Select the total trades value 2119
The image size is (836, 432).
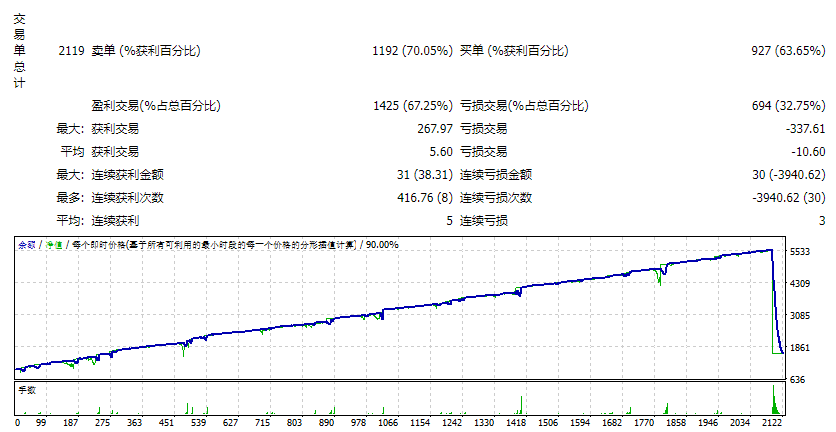[x=71, y=51]
